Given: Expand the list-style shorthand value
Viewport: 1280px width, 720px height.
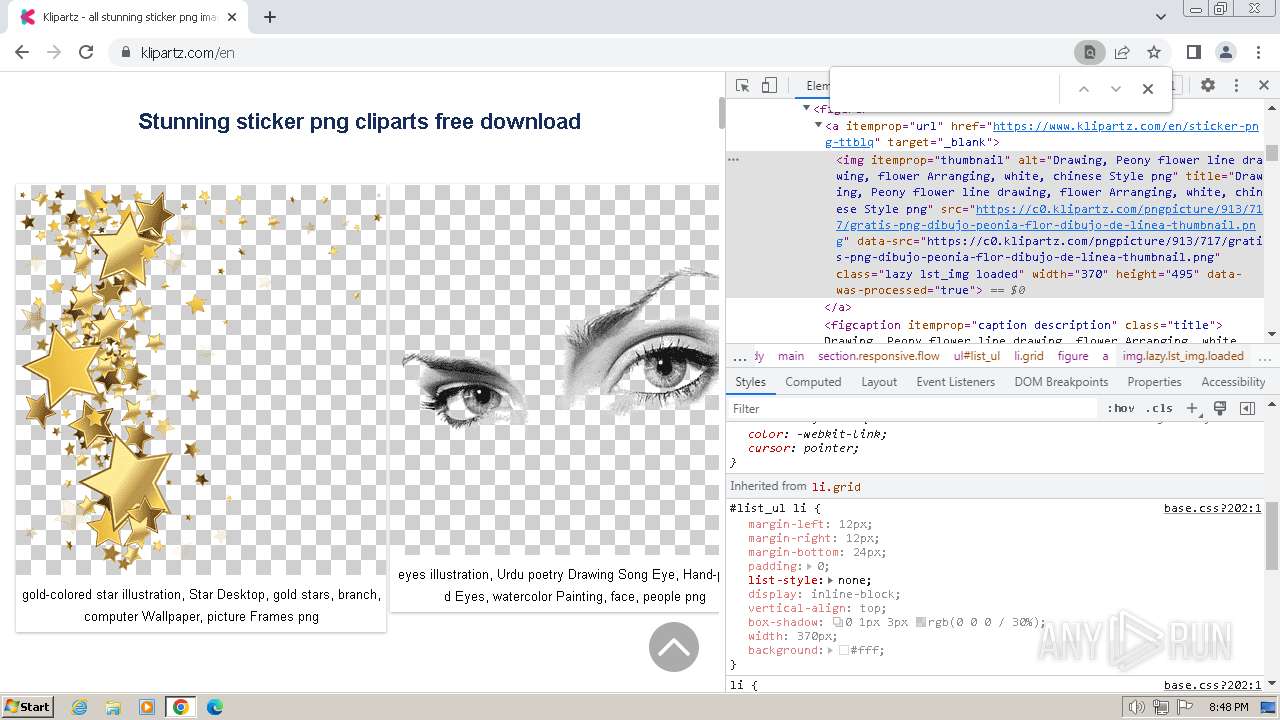Looking at the screenshot, I should 831,580.
